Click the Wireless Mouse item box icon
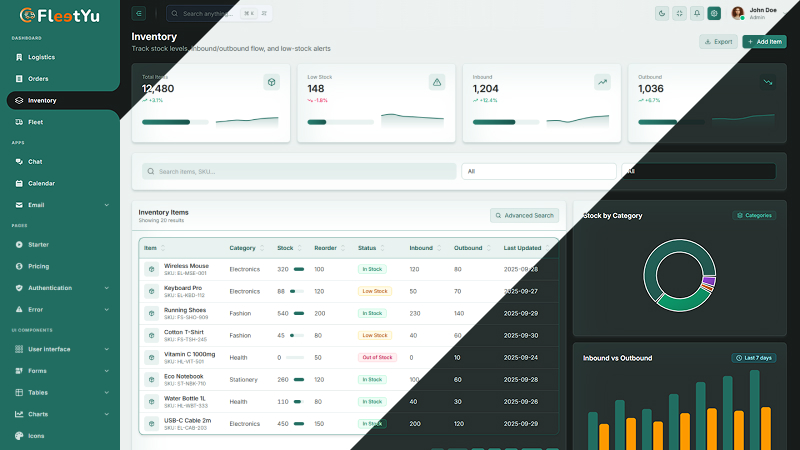The image size is (800, 450). pyautogui.click(x=150, y=269)
